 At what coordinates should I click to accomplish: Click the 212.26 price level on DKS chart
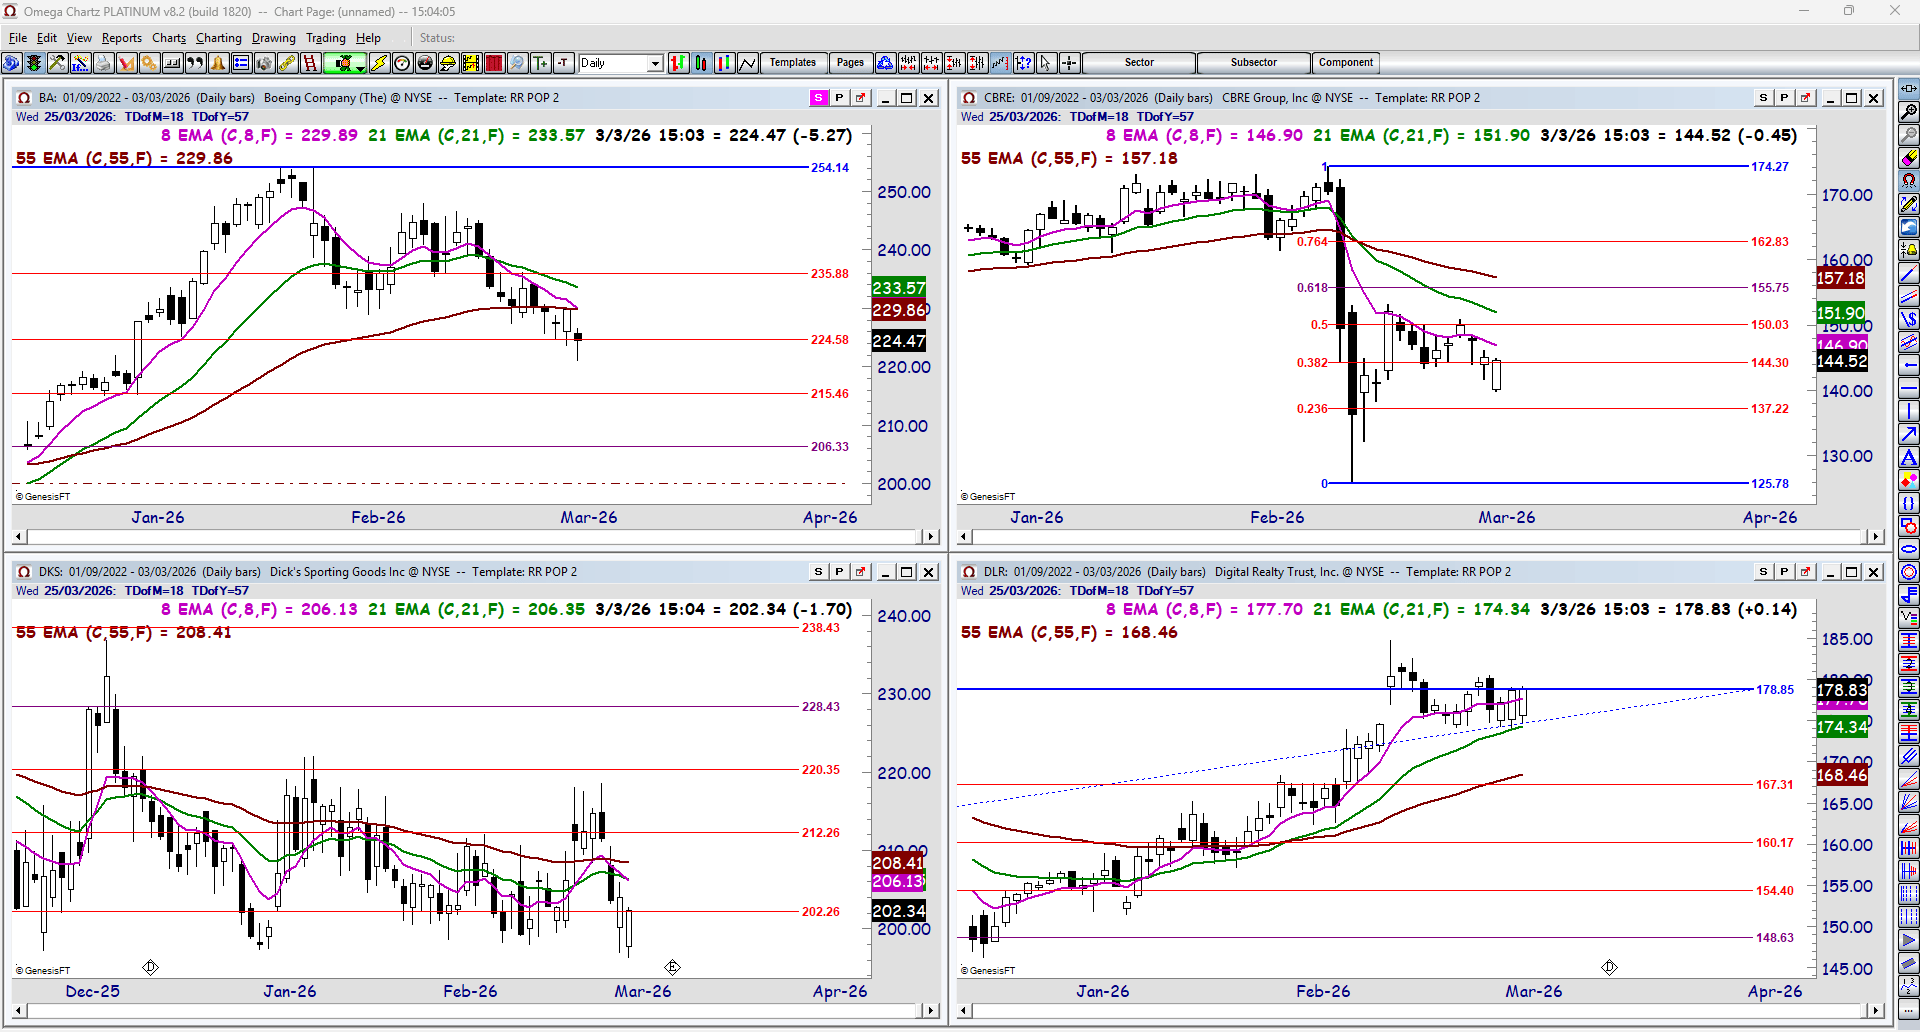click(821, 833)
